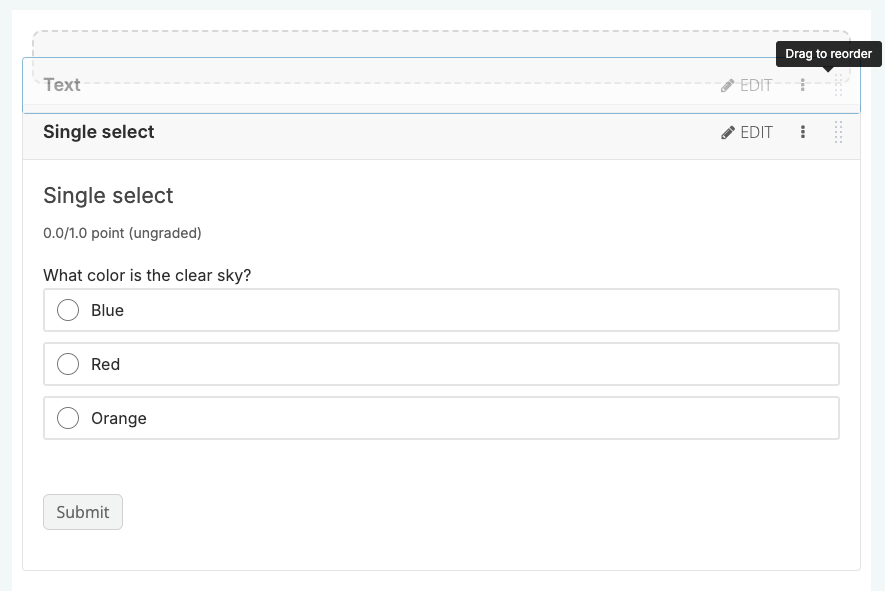Click the pencil icon on Single select block
The height and width of the screenshot is (591, 885).
click(x=728, y=133)
